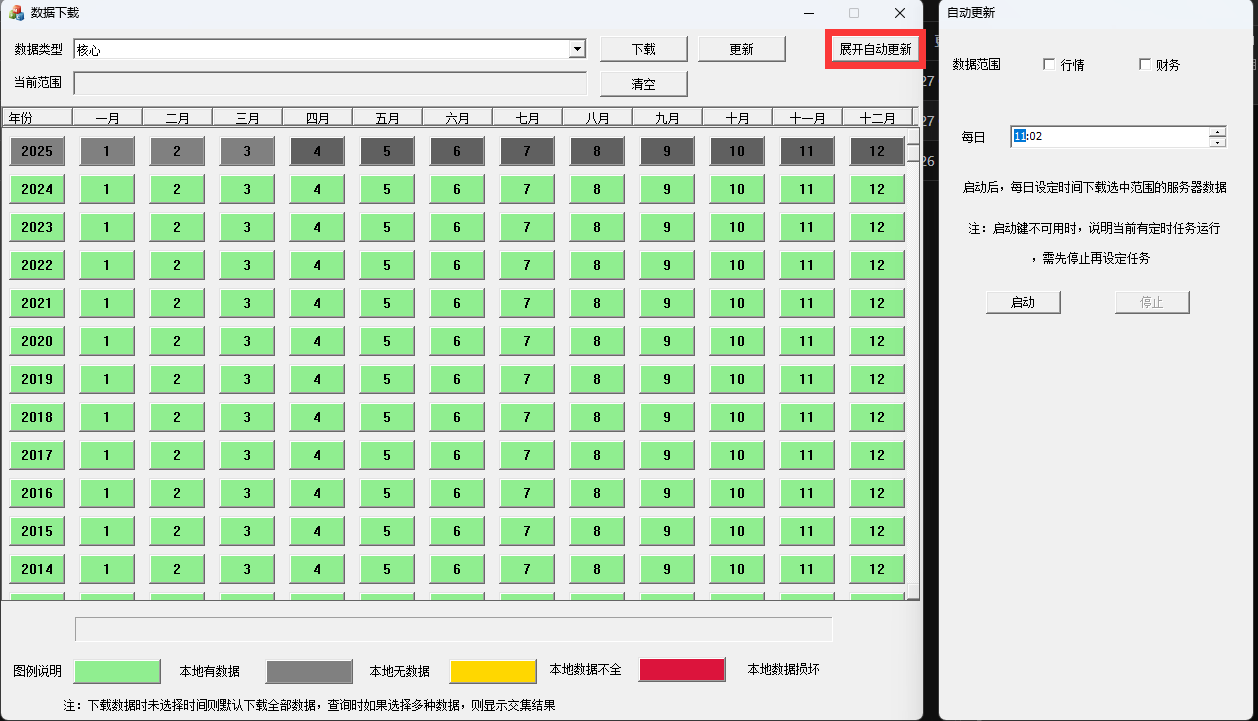This screenshot has height=721, width=1258.
Task: Click the 更新 button
Action: [x=741, y=49]
